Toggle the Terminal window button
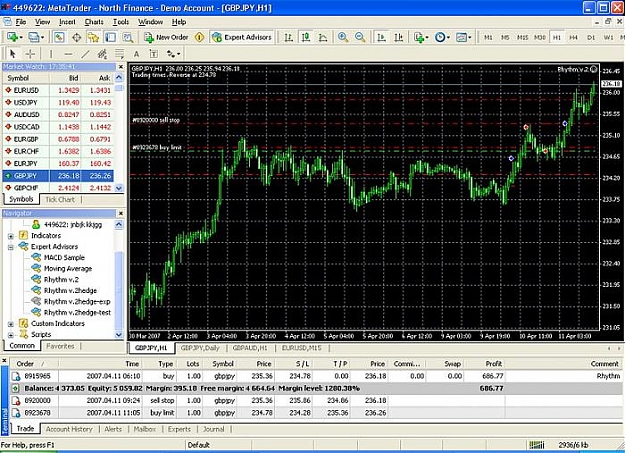Viewport: 625px width, 453px height. 110,37
